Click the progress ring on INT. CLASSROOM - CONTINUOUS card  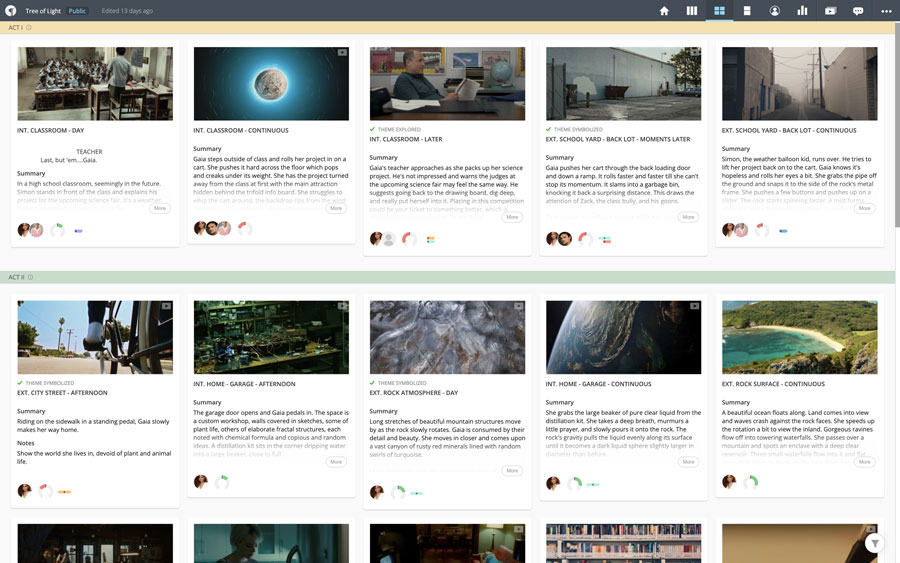tap(245, 228)
